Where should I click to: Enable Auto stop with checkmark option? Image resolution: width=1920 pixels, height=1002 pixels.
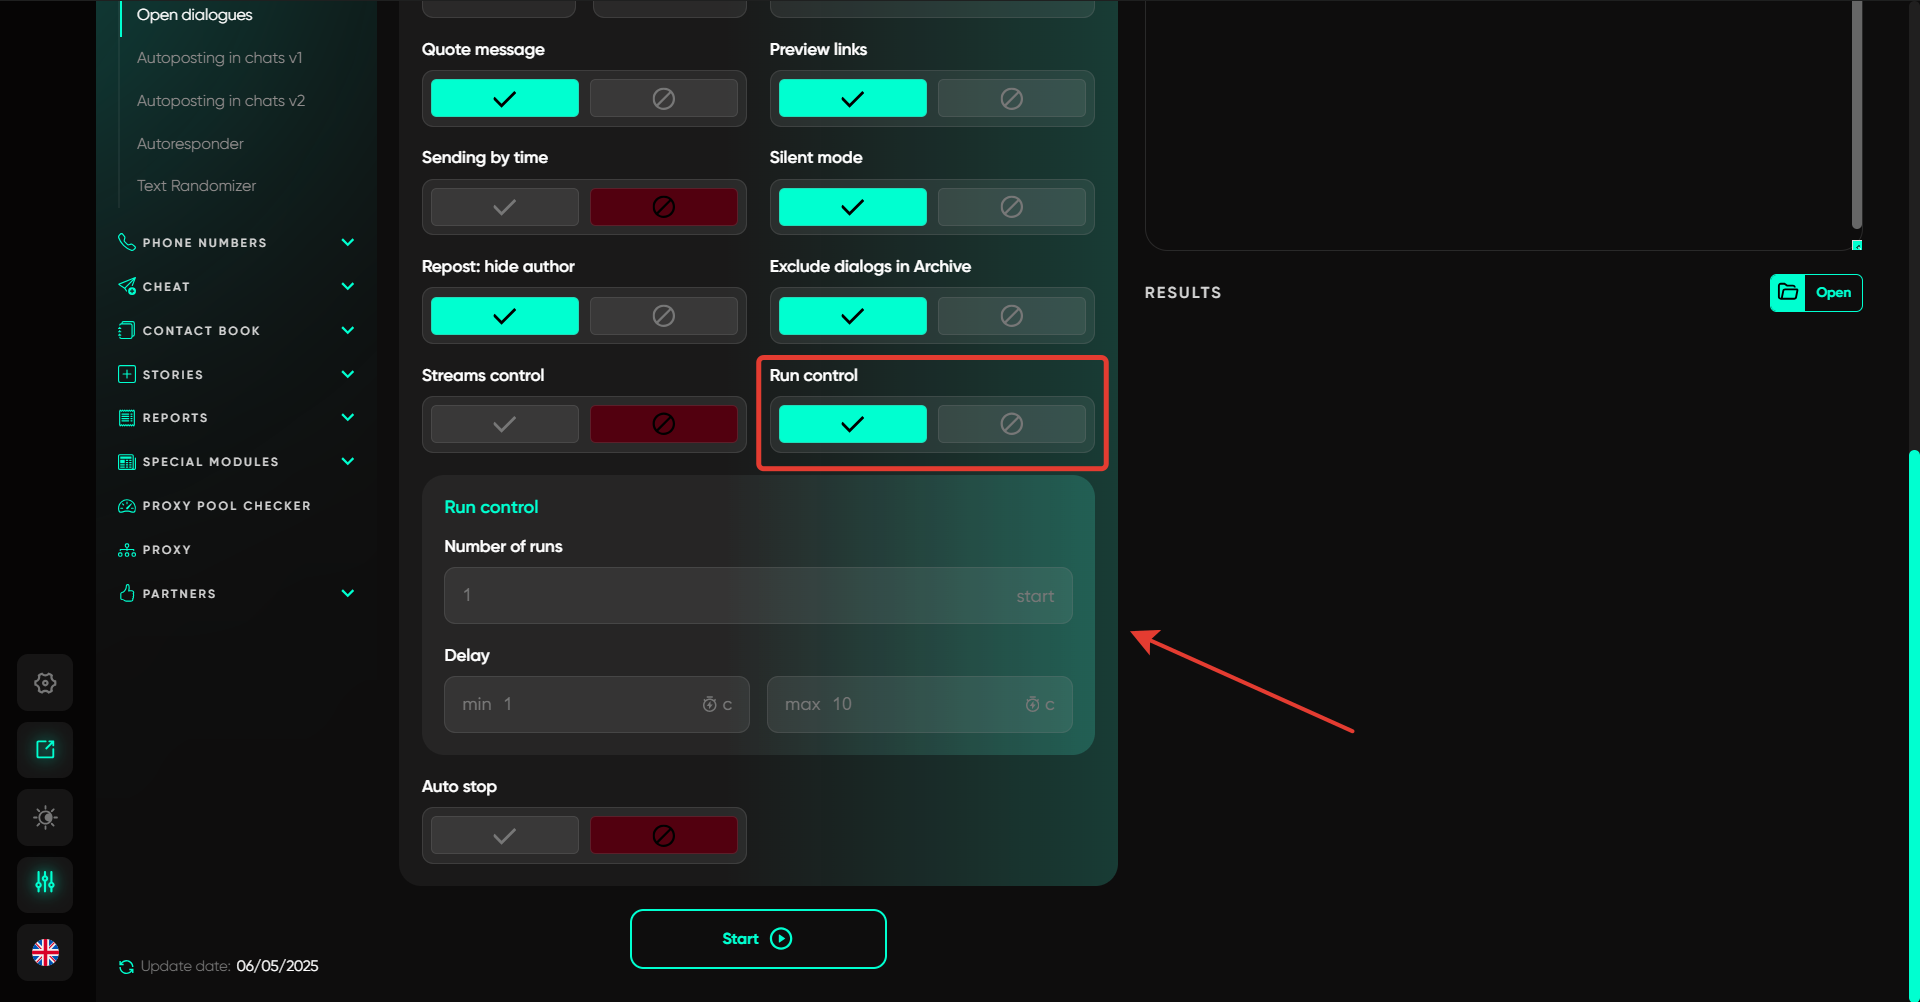[x=504, y=836]
